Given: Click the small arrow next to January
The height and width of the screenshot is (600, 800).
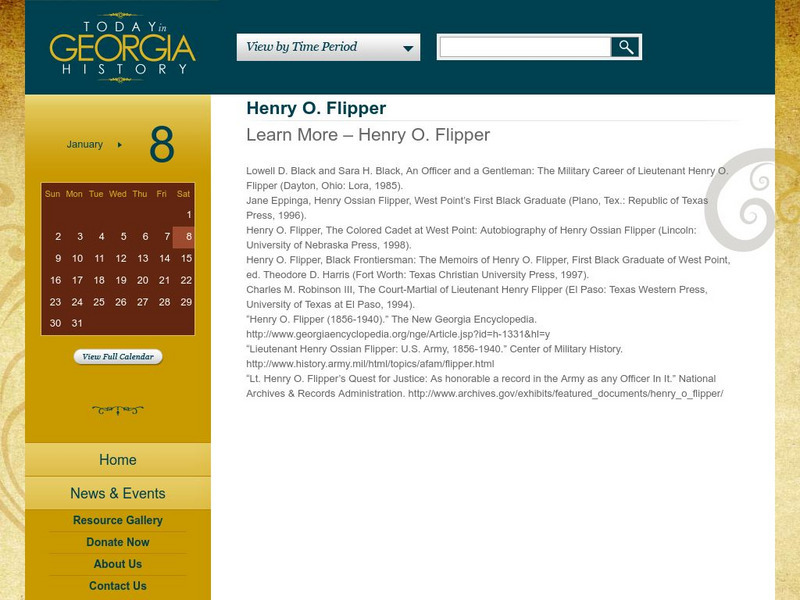Looking at the screenshot, I should pos(119,145).
